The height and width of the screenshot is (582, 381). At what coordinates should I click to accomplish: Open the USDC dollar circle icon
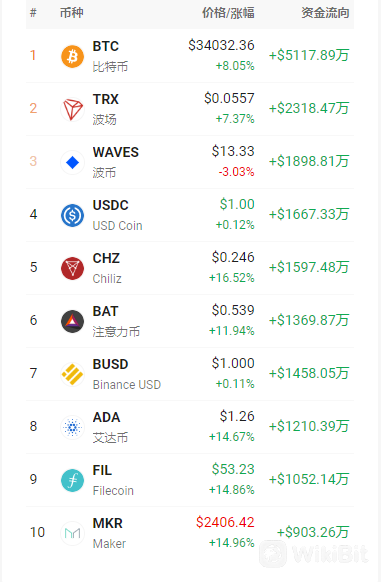(x=72, y=216)
